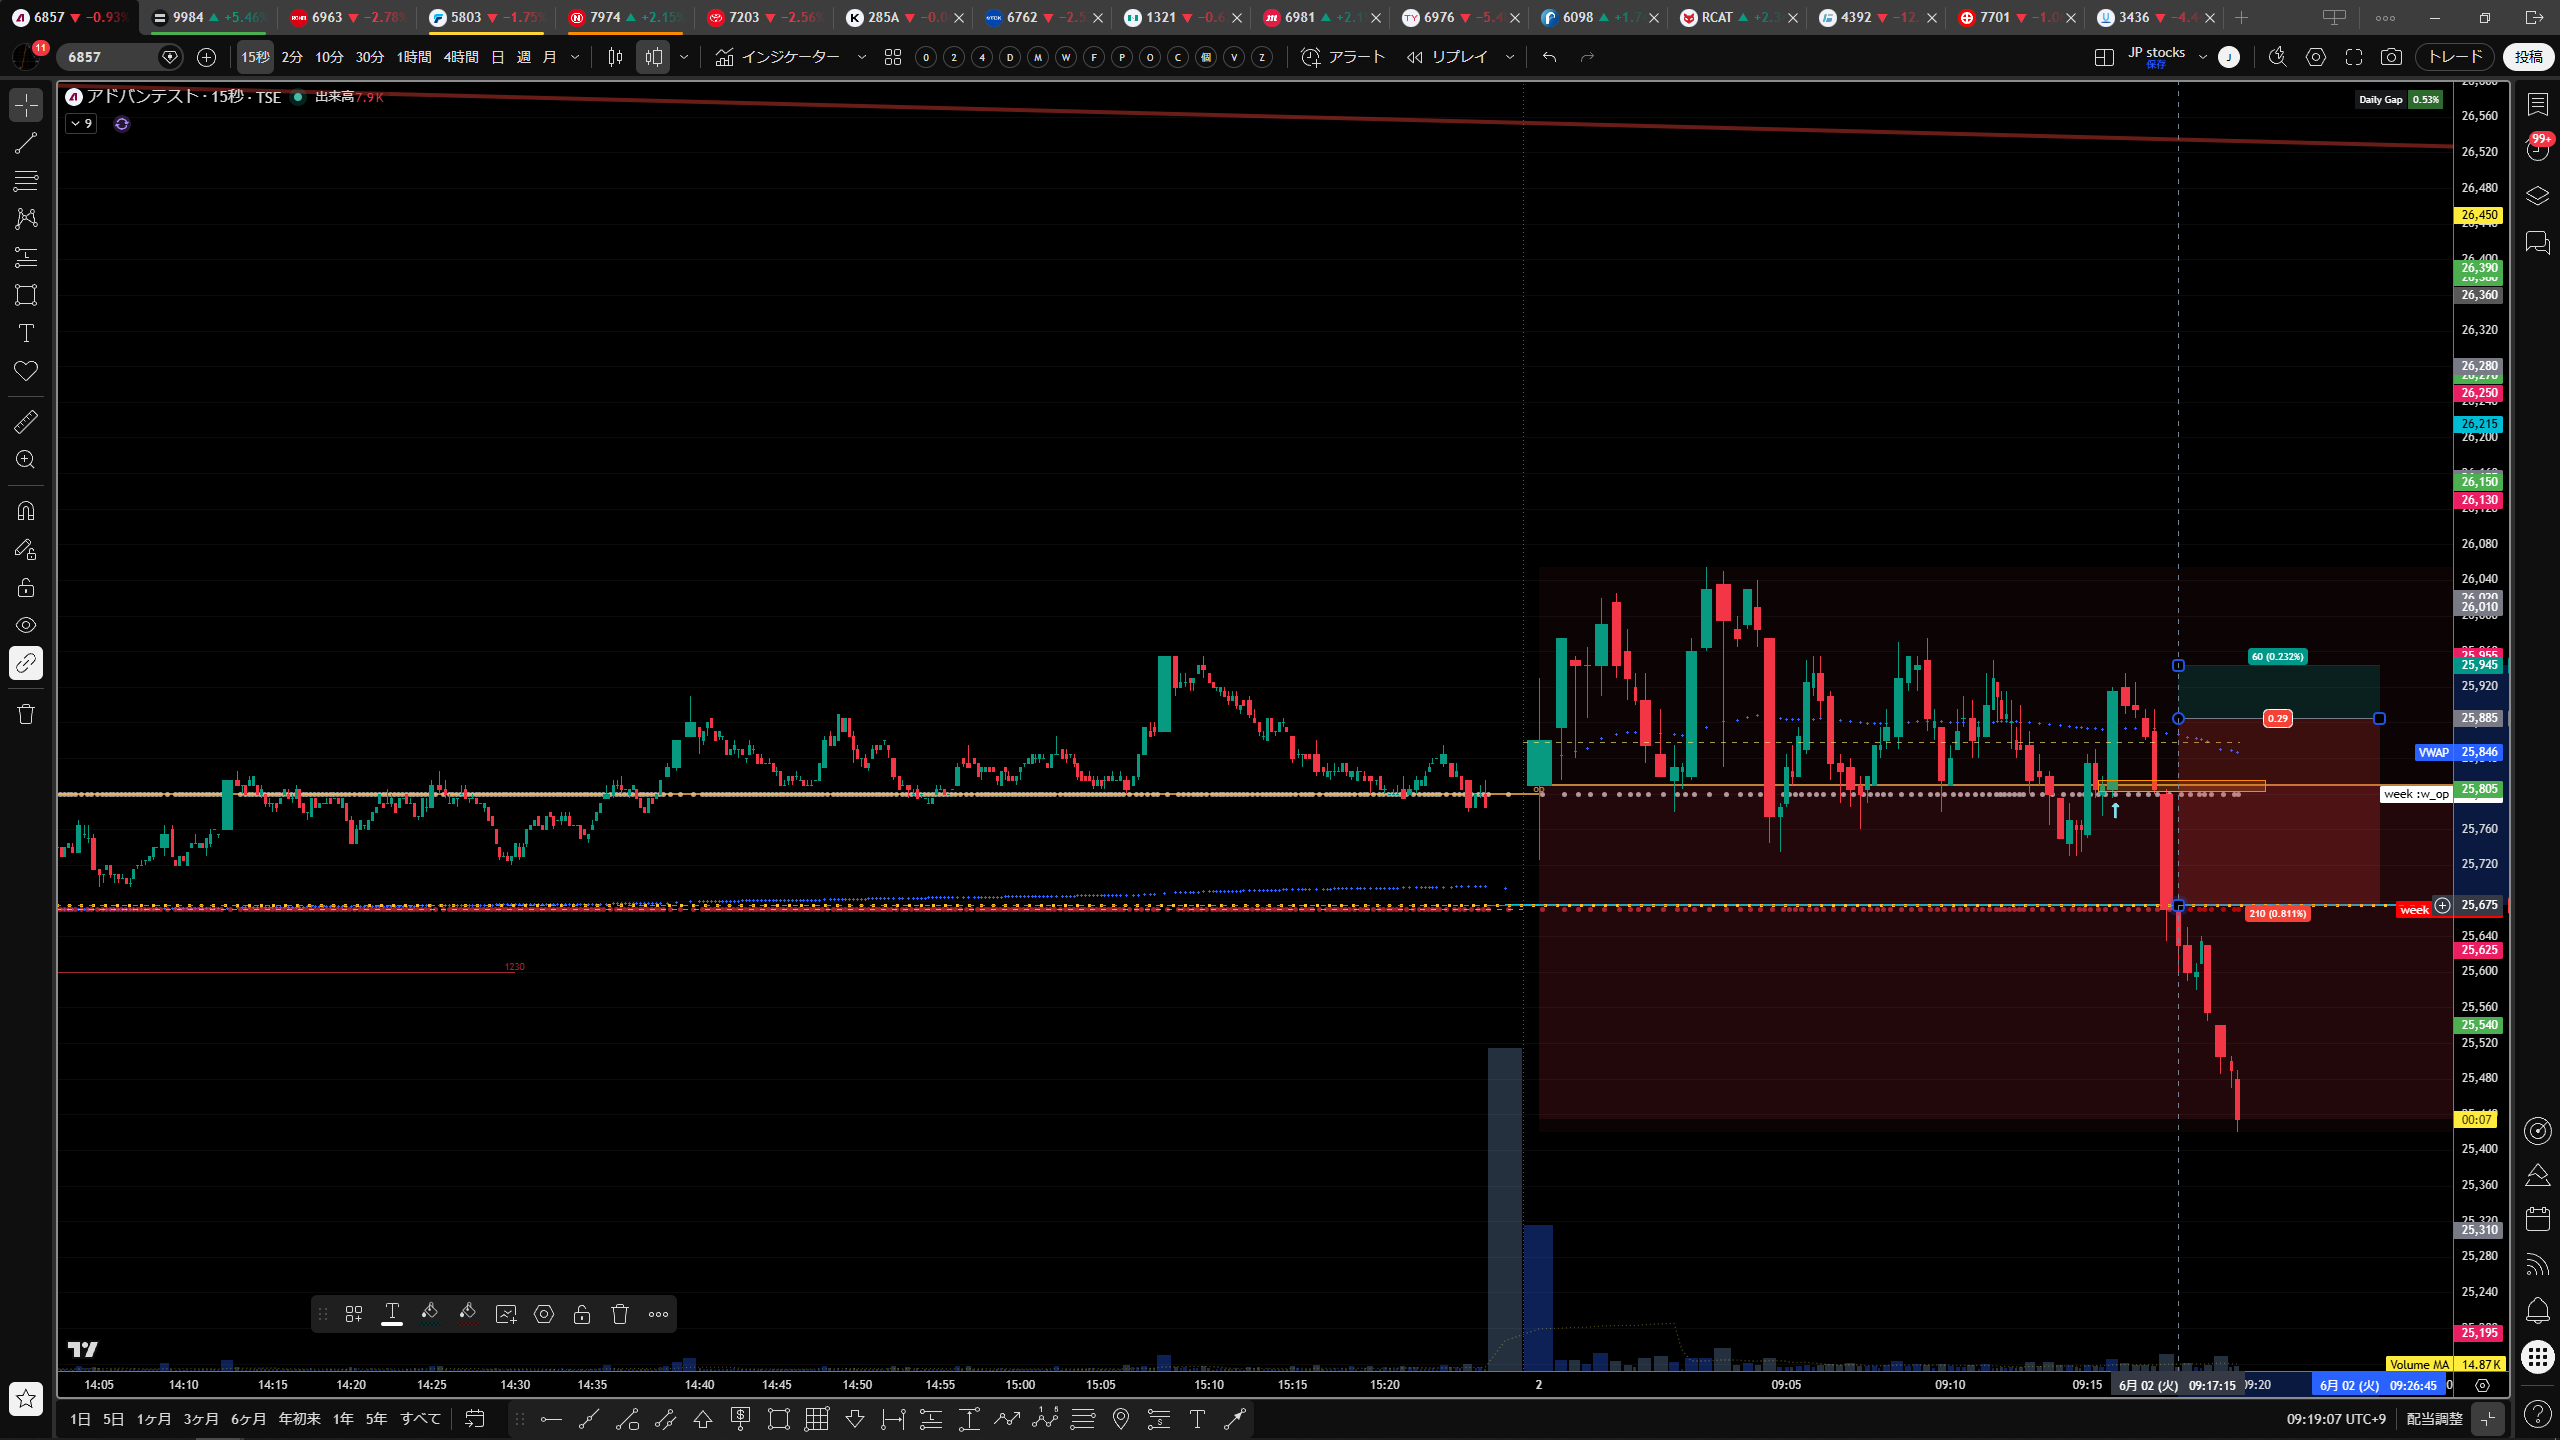Open the インジケーター indicators menu
This screenshot has height=1440, width=2560.
(x=779, y=57)
